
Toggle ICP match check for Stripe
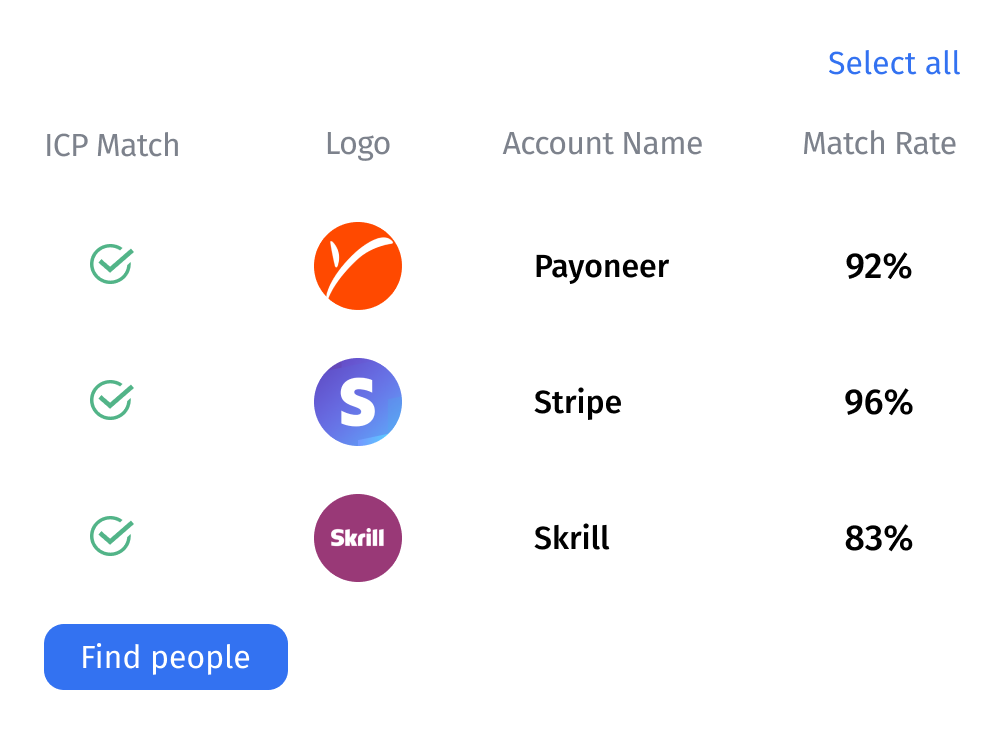112,400
